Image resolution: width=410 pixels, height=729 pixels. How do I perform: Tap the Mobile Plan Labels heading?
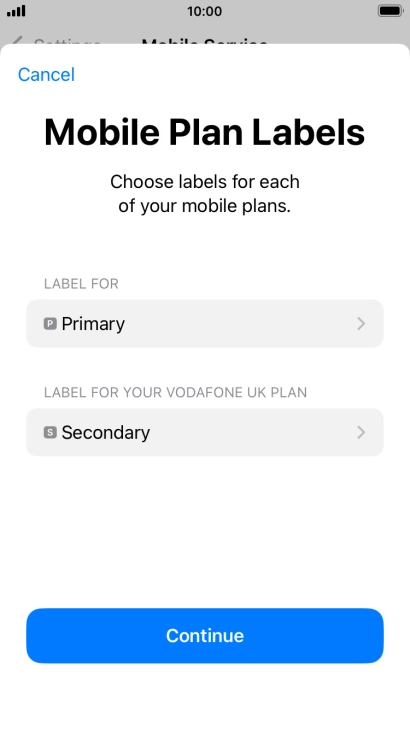205,132
